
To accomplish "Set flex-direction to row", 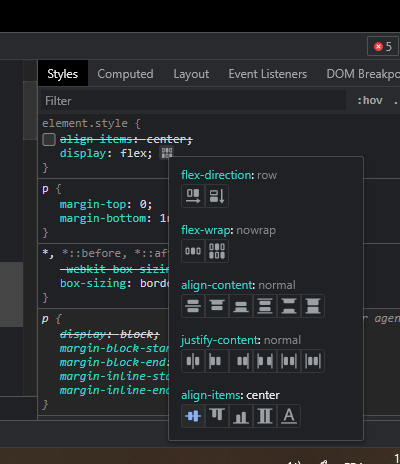I will [x=193, y=196].
